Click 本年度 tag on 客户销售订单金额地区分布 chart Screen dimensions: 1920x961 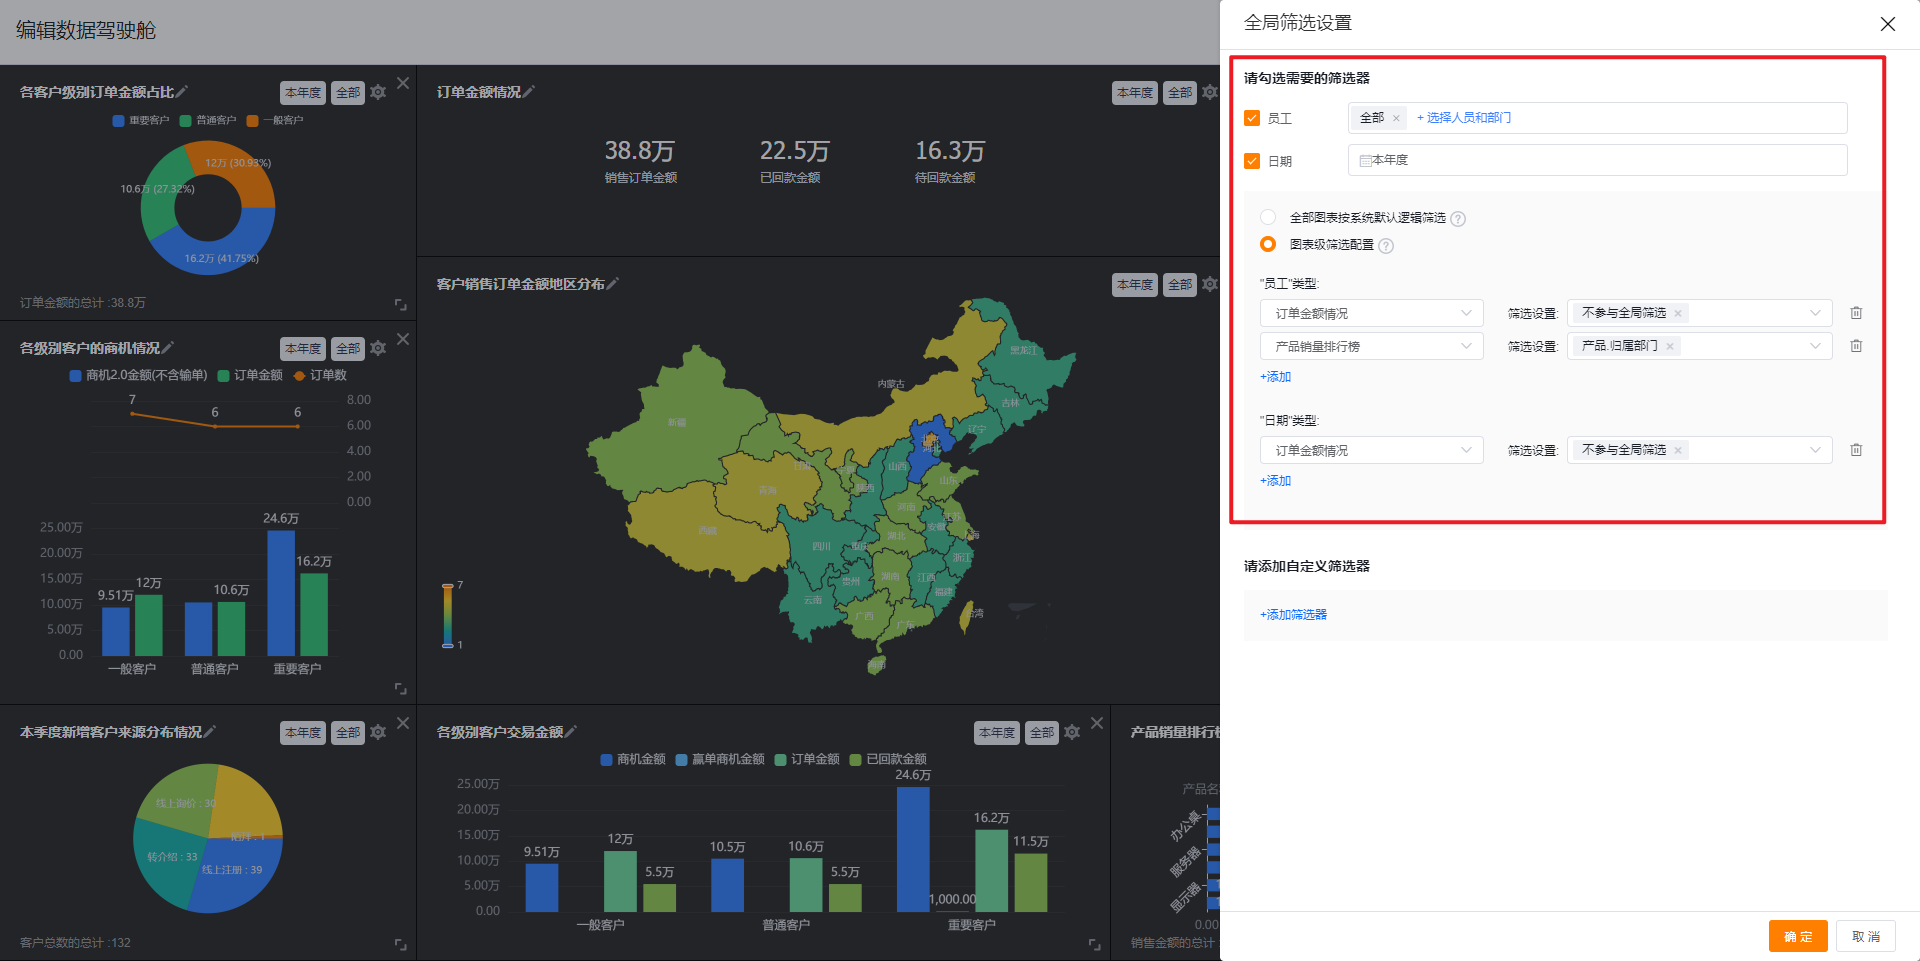point(1134,285)
